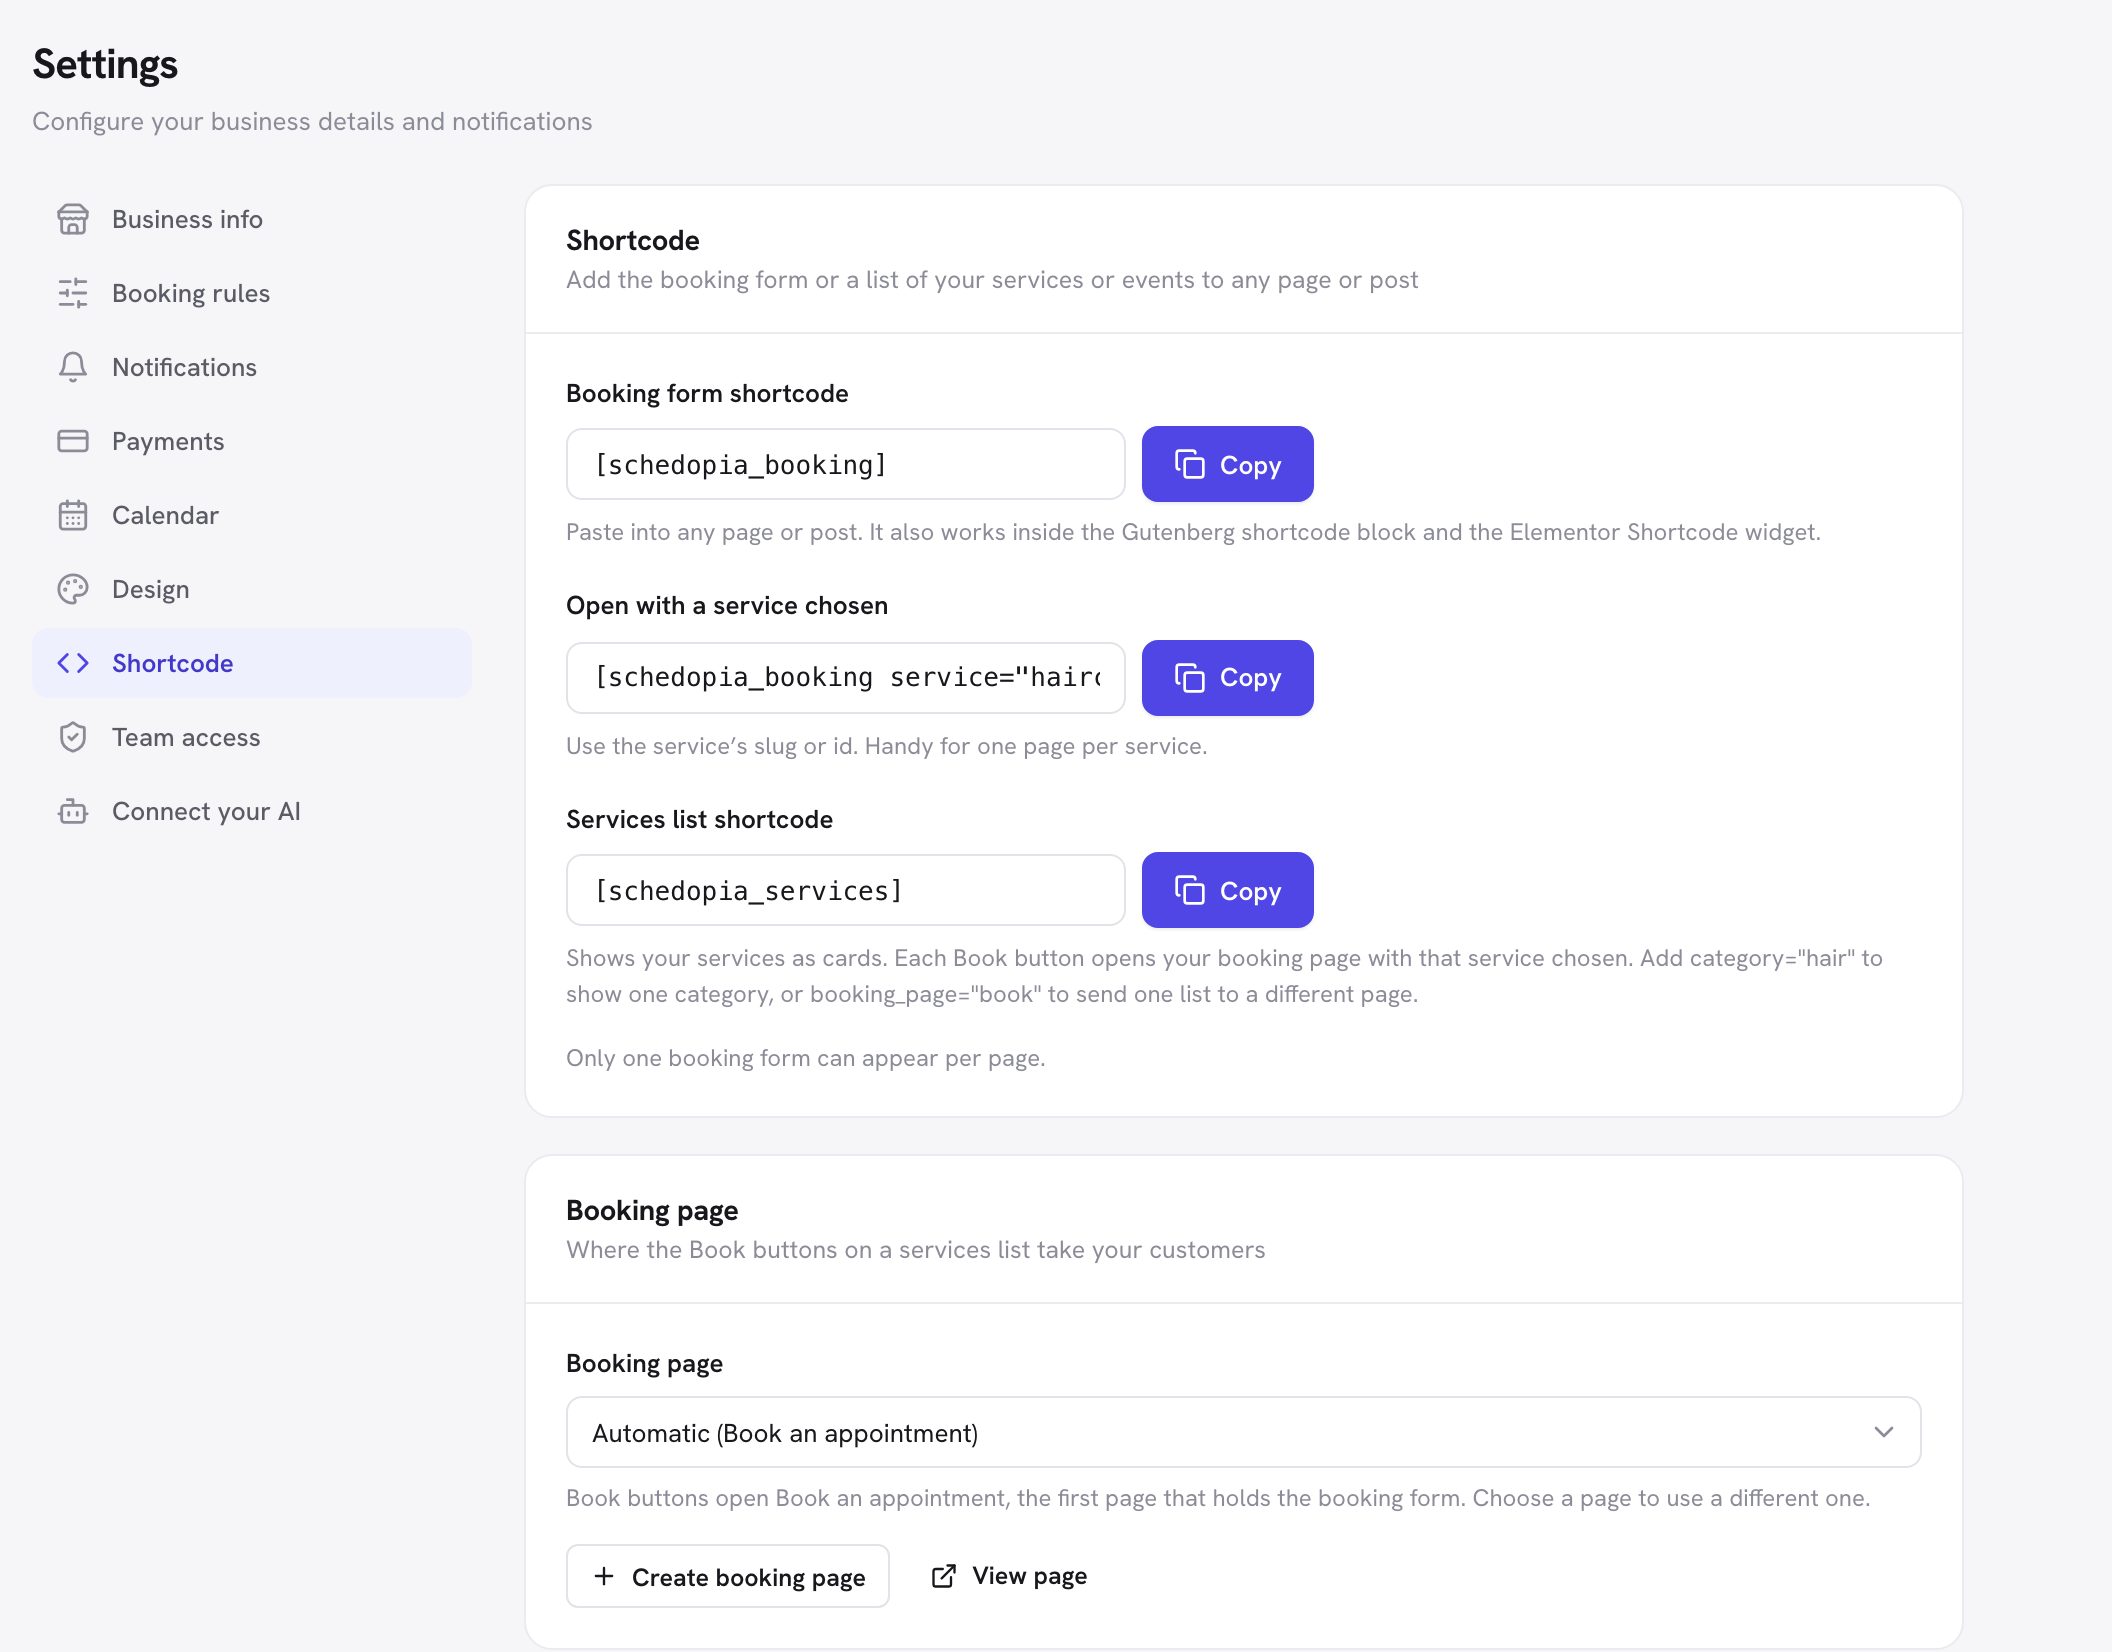Click the Shortcode code brackets icon

73,663
